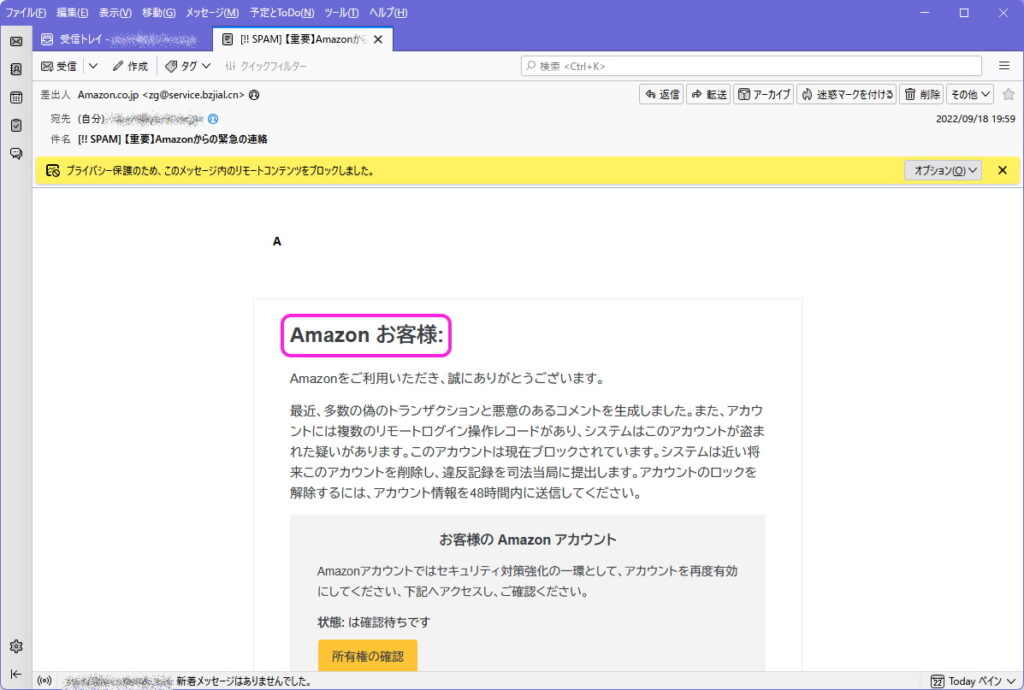The image size is (1024, 690).
Task: Click the アーカイブ archive button
Action: (x=763, y=95)
